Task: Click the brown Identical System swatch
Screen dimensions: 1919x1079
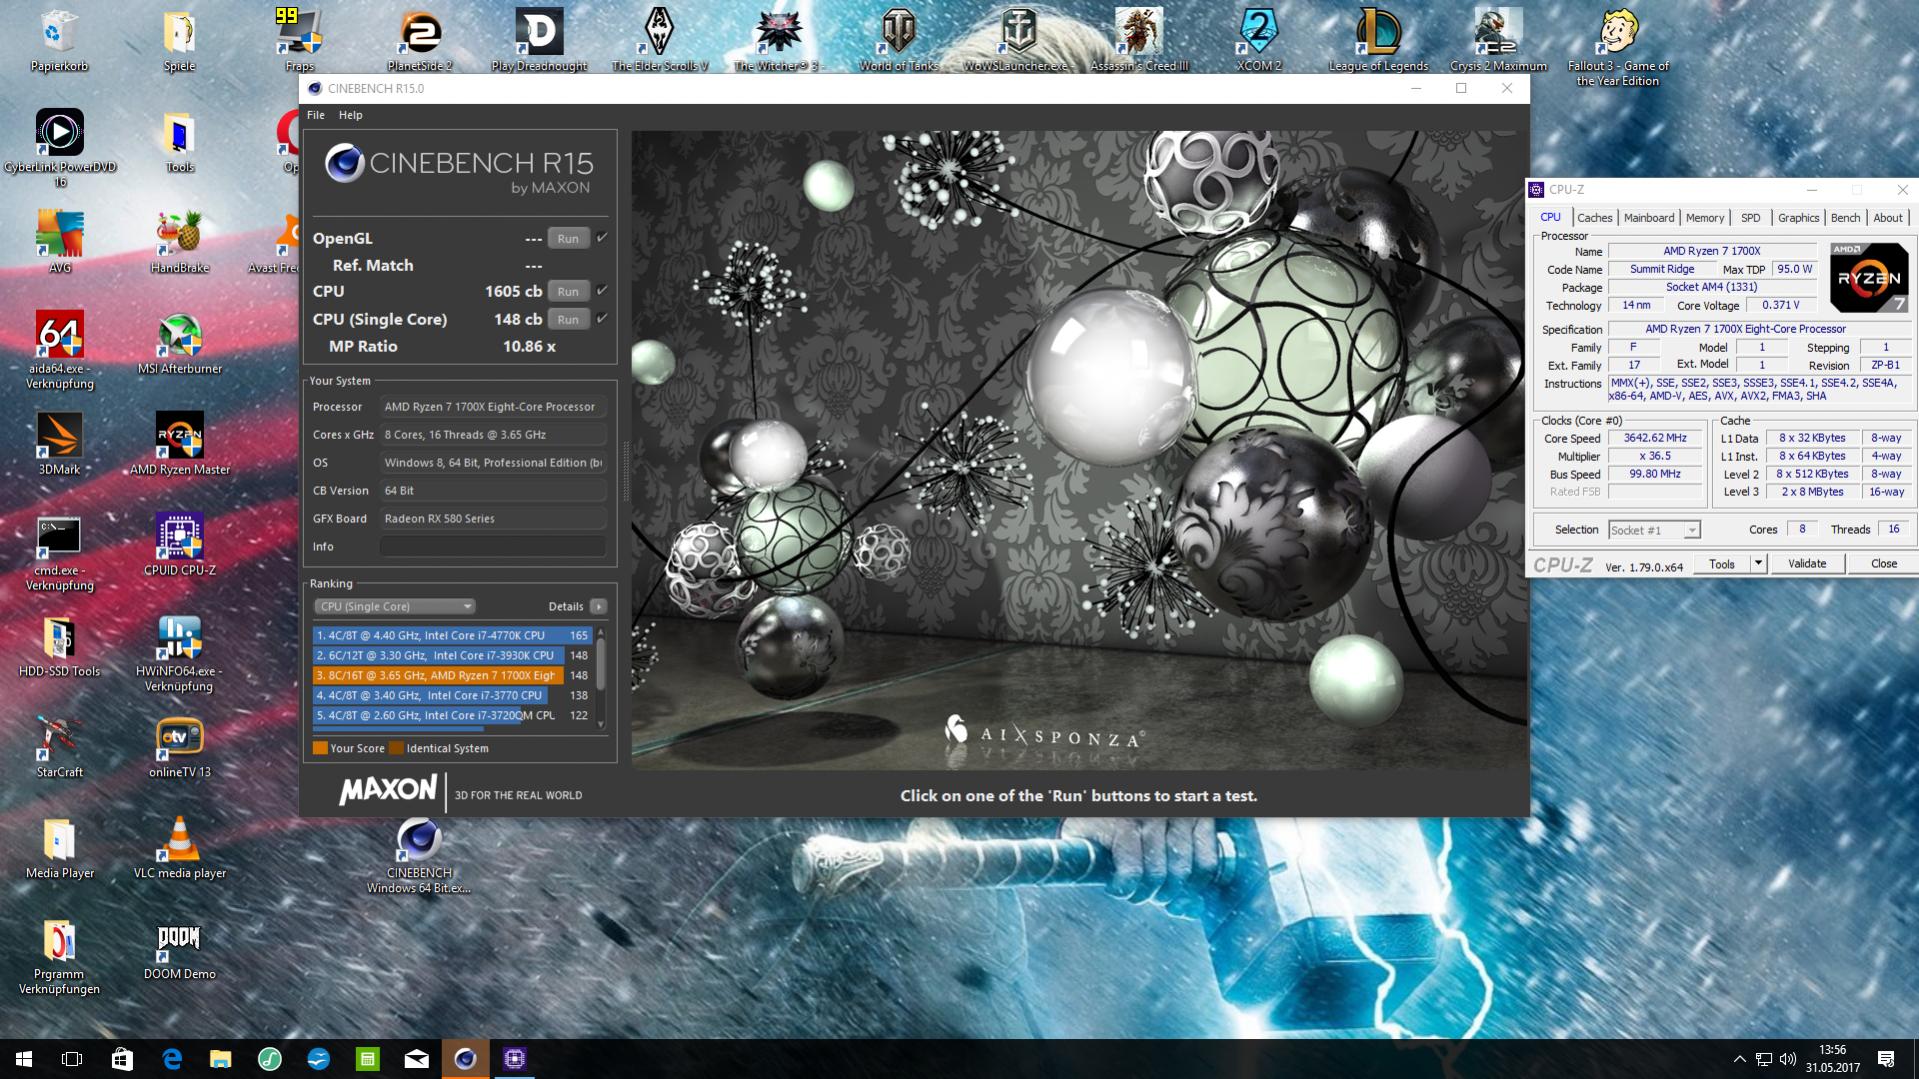Action: [396, 748]
